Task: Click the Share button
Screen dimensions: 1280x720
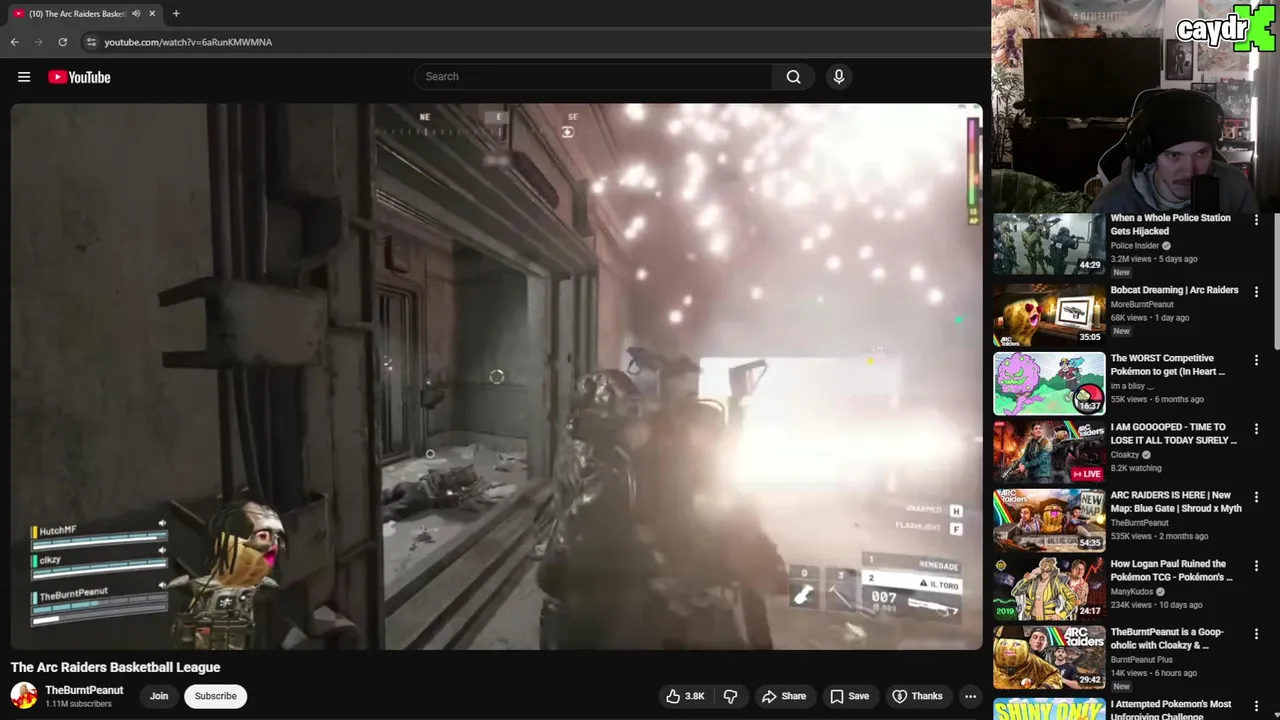Action: pos(783,696)
